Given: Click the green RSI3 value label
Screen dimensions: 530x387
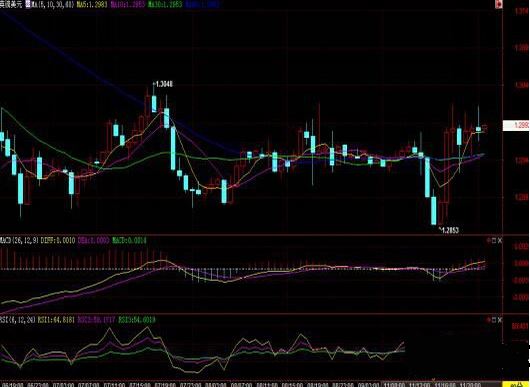Looking at the screenshot, I should click(137, 319).
